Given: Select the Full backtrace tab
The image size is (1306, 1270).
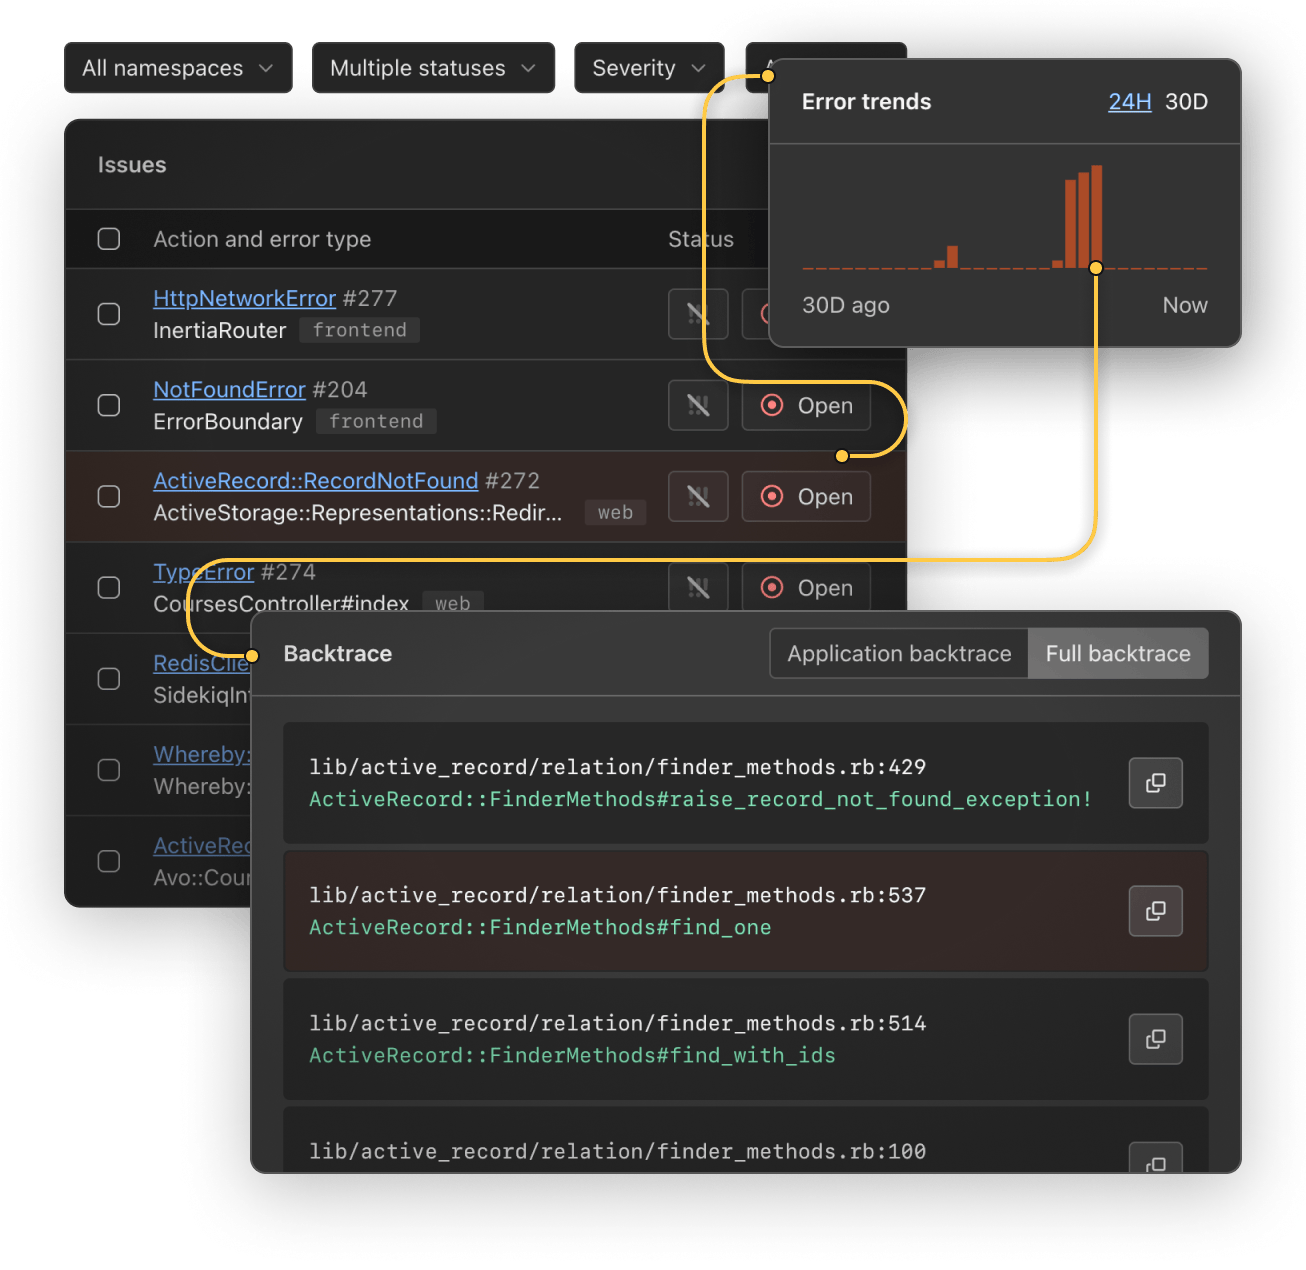Looking at the screenshot, I should (1118, 653).
